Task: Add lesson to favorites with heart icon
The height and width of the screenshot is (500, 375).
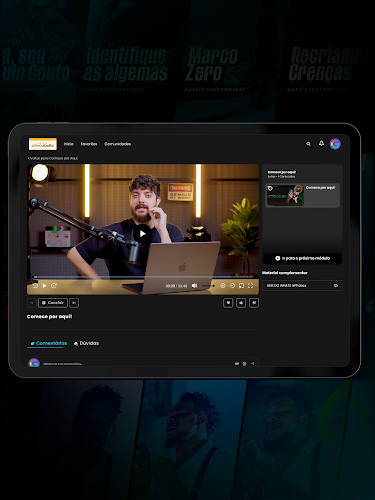Action: click(x=228, y=303)
